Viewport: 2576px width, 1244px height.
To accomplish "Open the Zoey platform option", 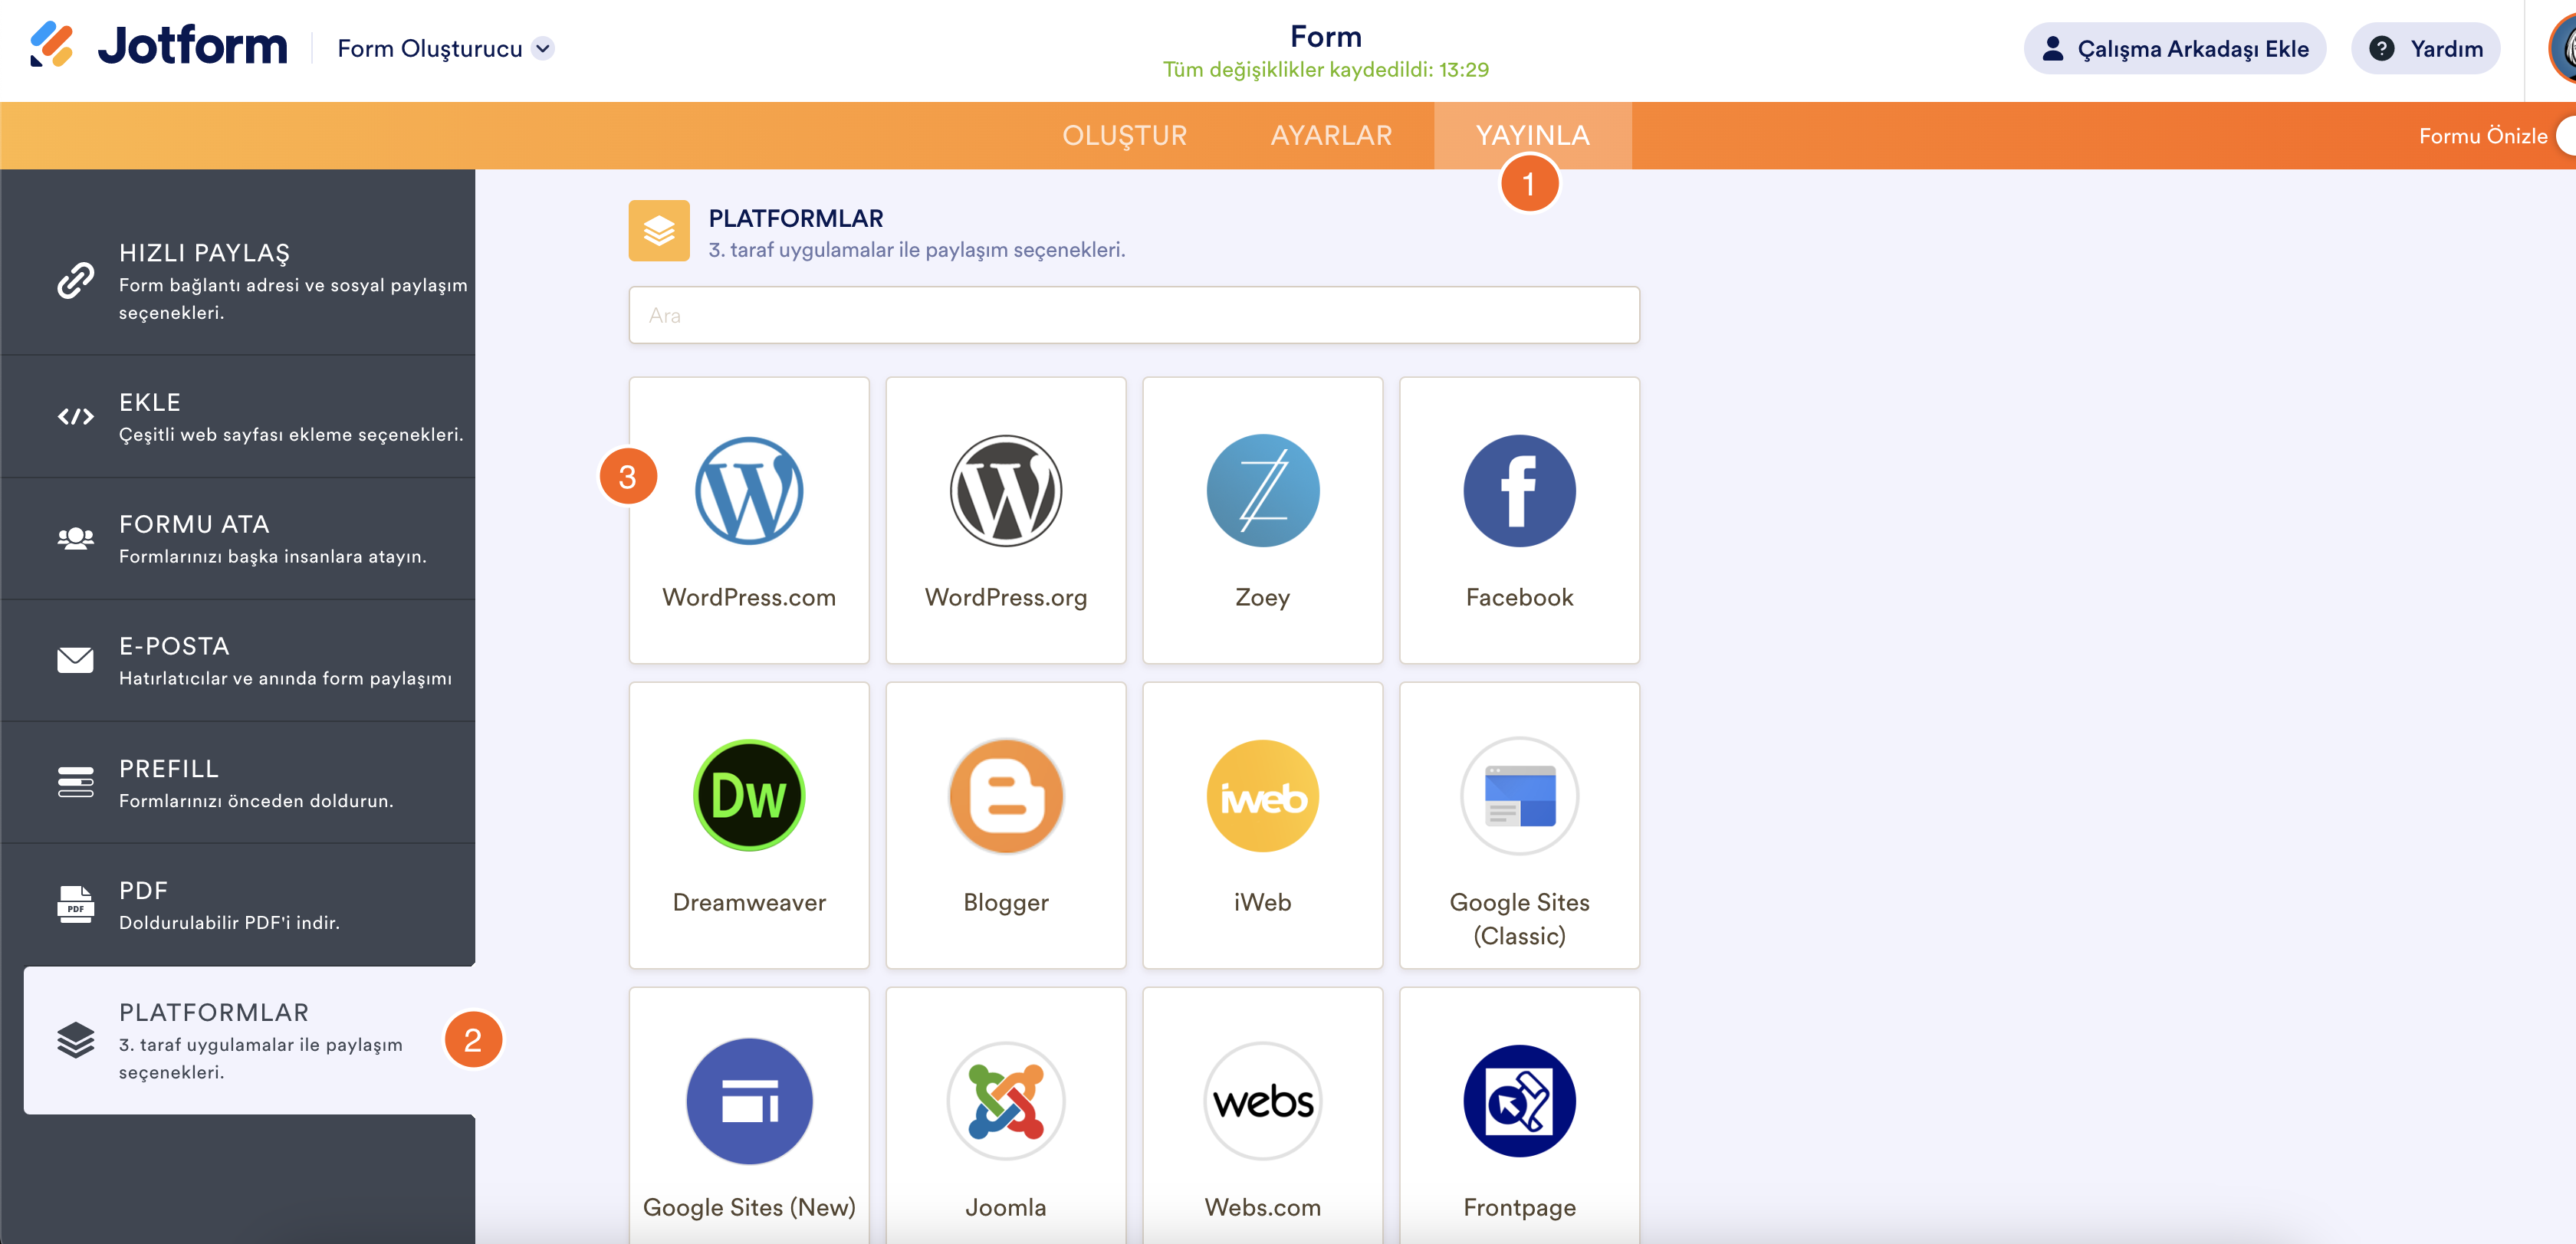I will tap(1262, 491).
